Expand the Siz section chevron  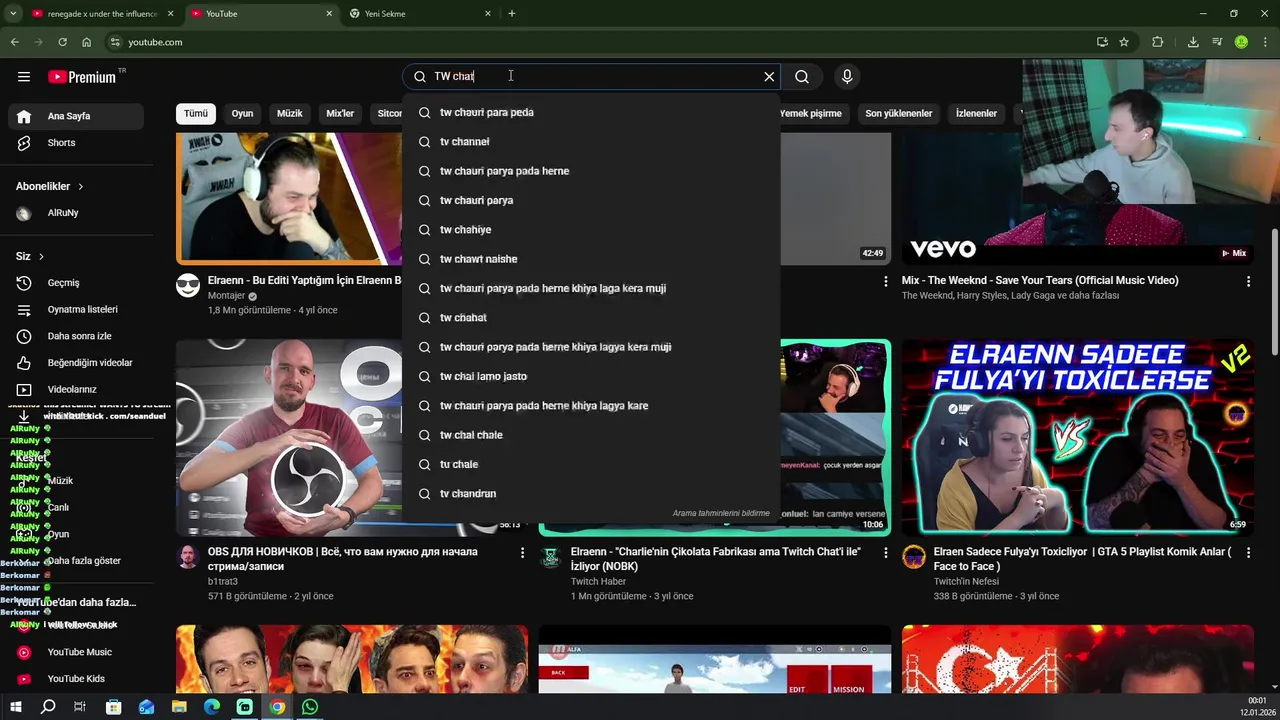point(41,257)
